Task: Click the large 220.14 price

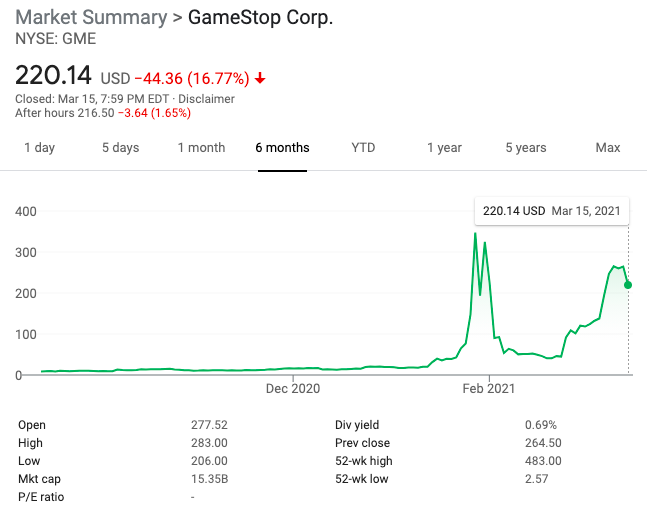Action: tap(53, 75)
